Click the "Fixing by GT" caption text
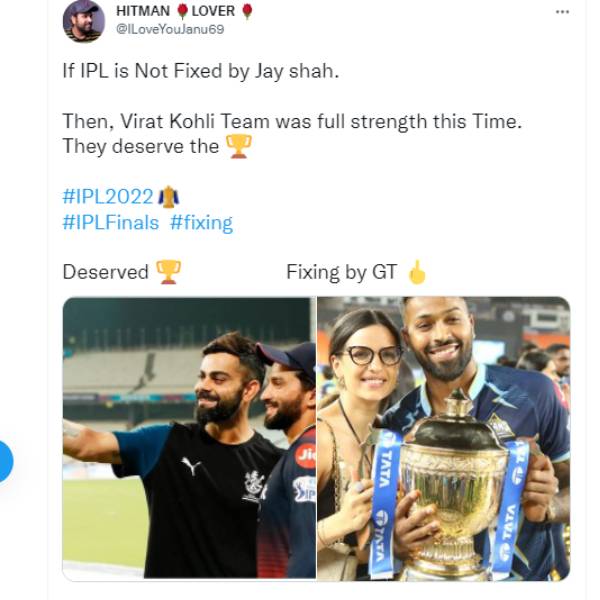Image resolution: width=600 pixels, height=600 pixels. 341,271
